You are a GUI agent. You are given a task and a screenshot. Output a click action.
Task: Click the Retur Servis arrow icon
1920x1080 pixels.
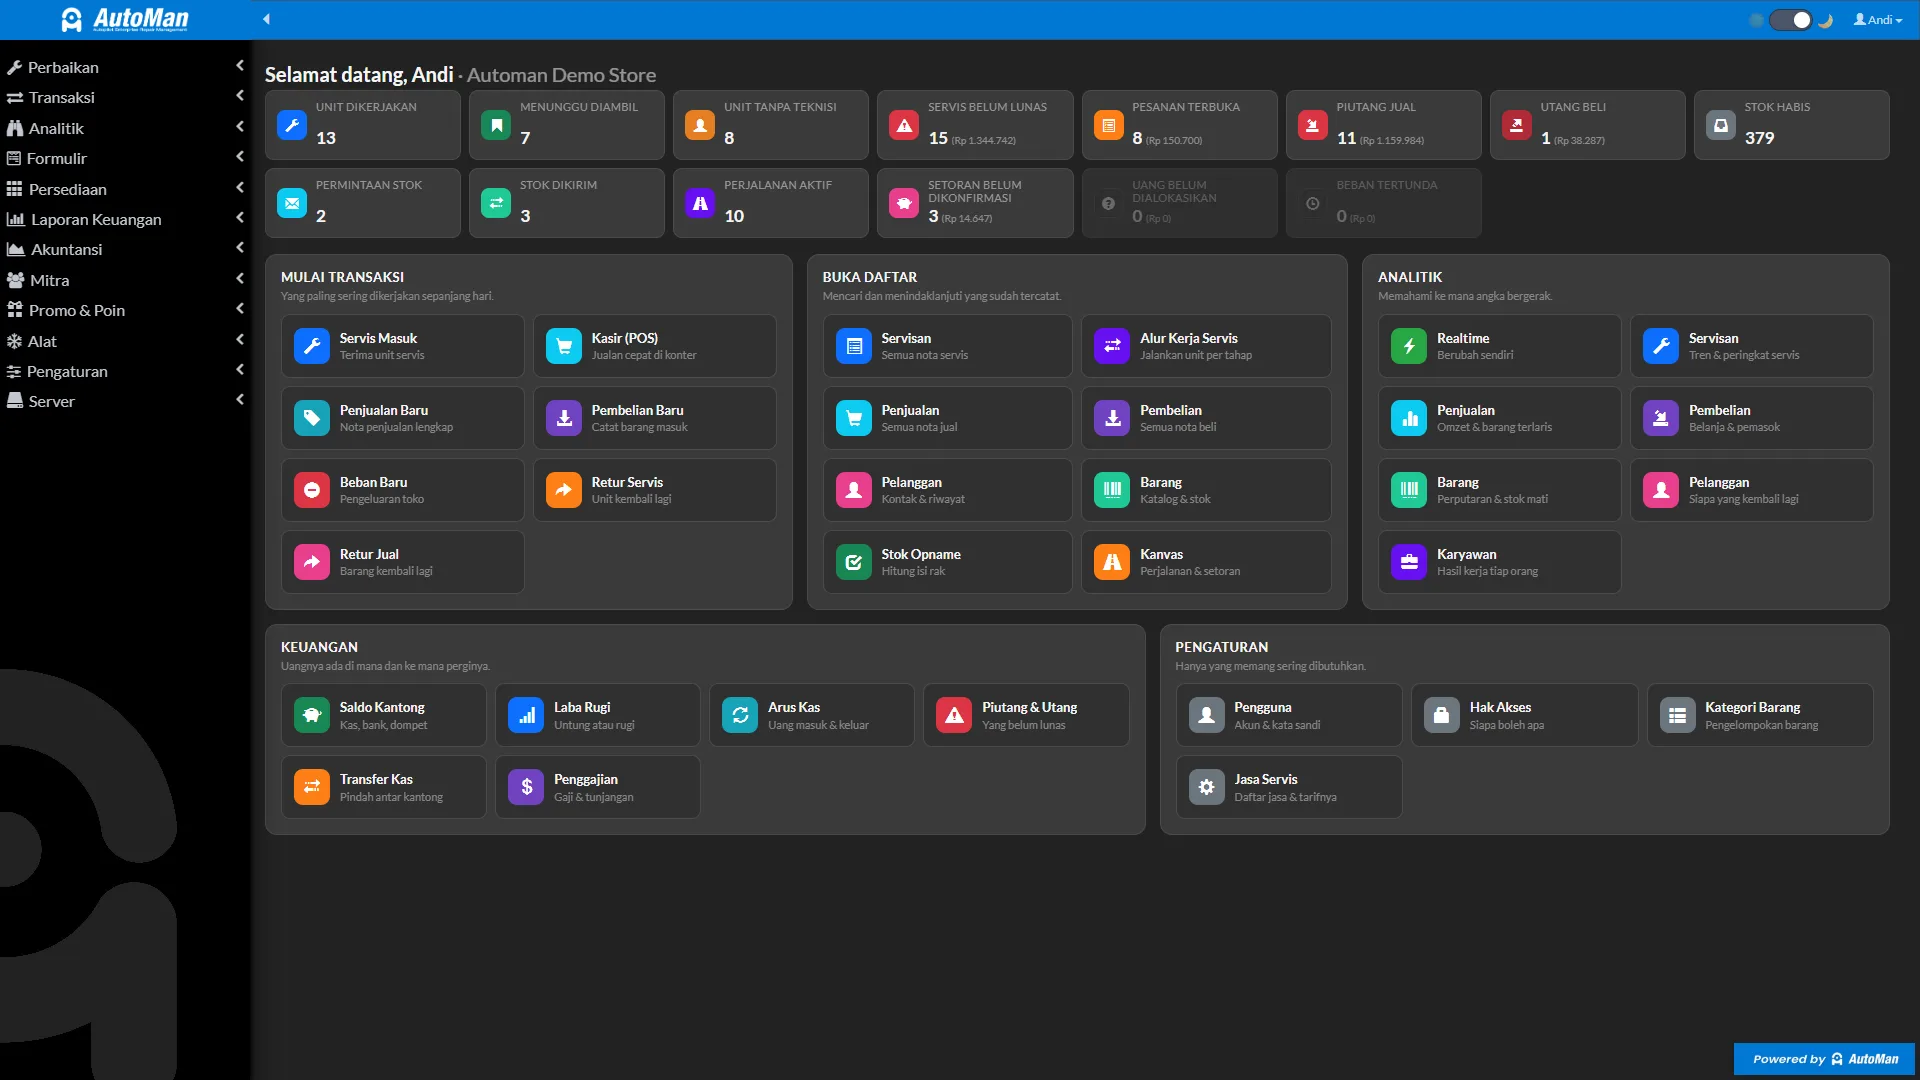(564, 490)
